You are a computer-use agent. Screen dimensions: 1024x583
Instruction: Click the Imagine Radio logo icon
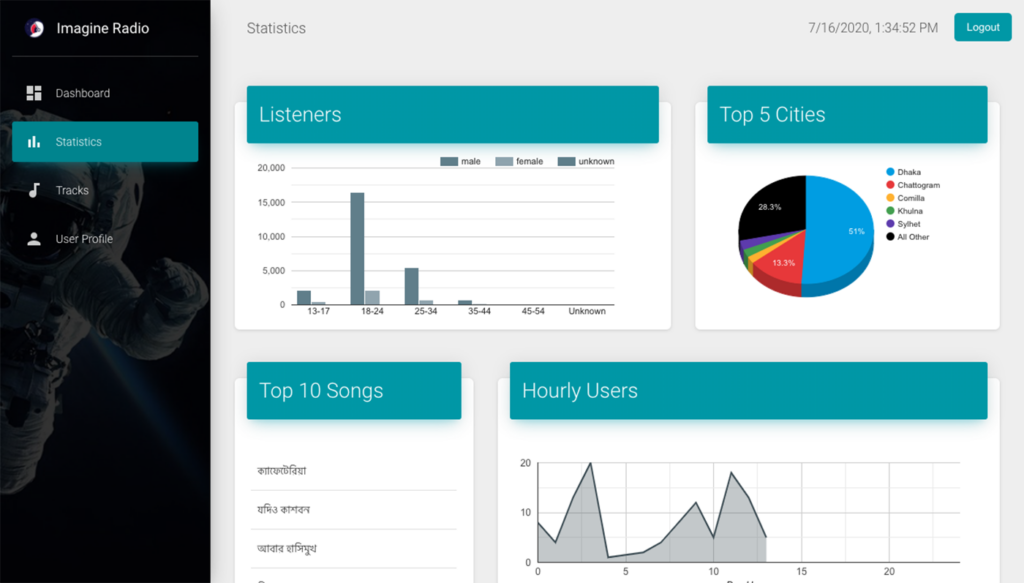tap(34, 29)
